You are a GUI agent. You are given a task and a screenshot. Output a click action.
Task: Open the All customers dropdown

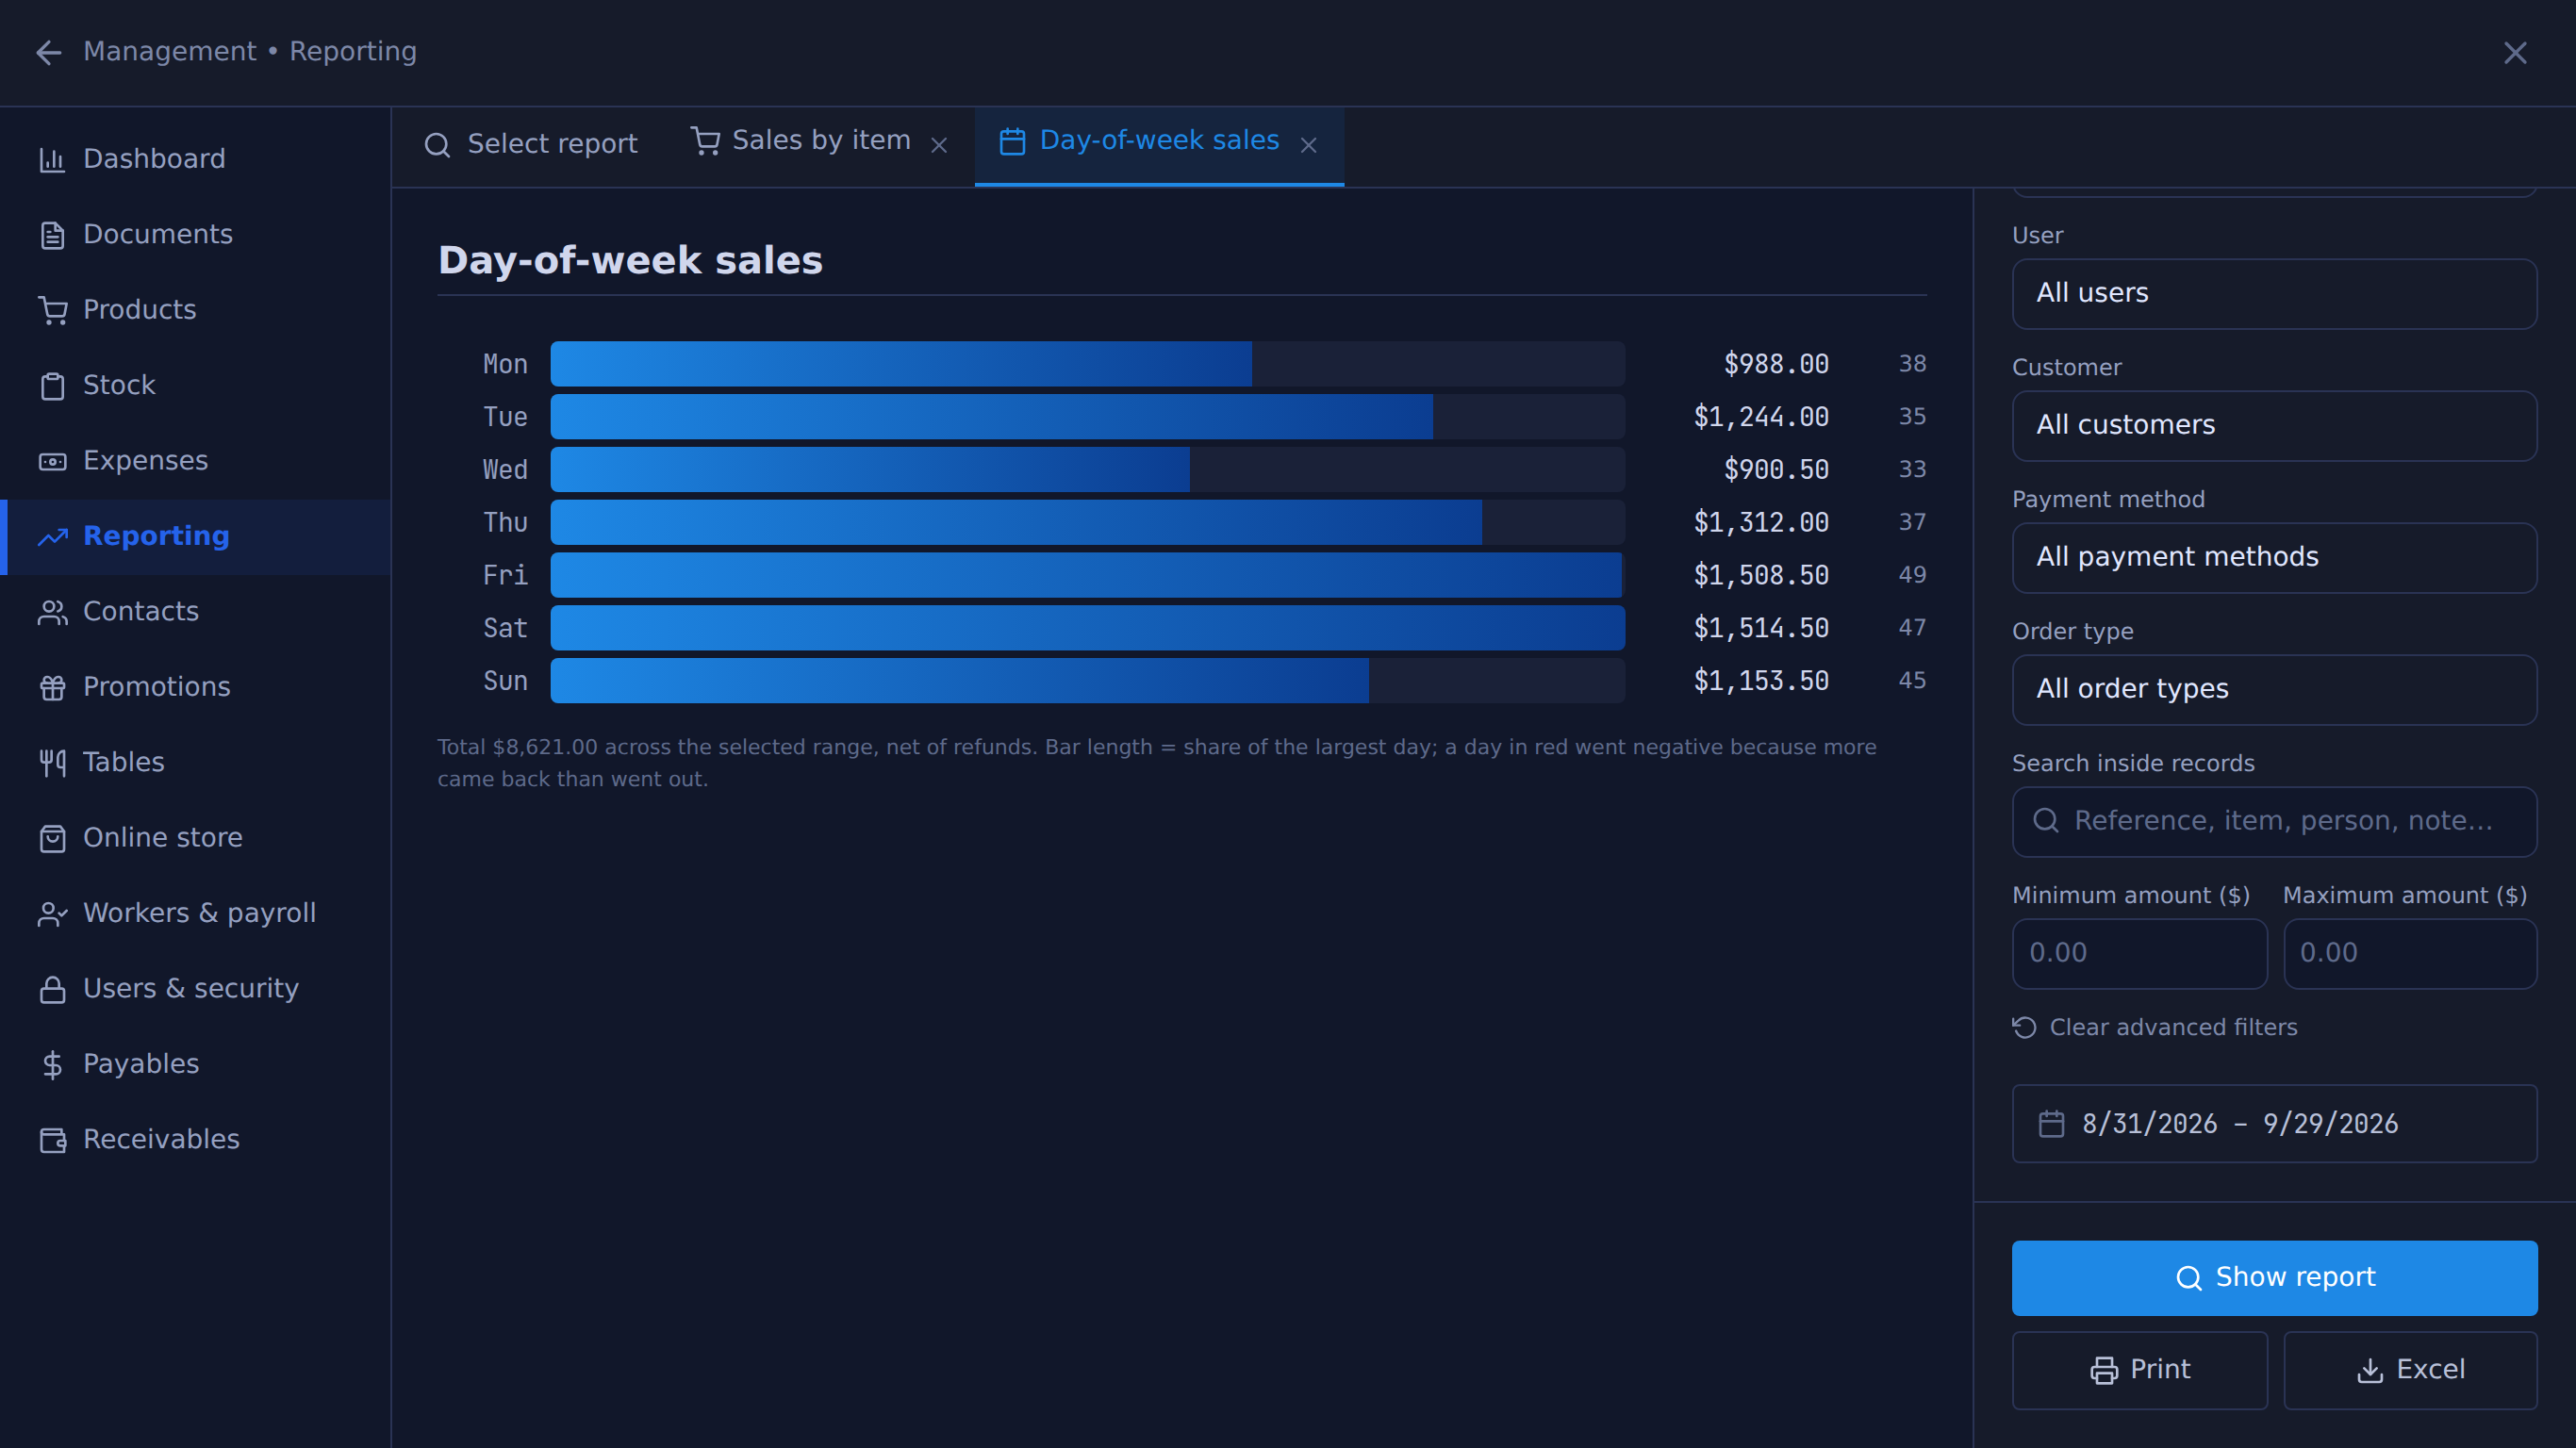[x=2273, y=426]
